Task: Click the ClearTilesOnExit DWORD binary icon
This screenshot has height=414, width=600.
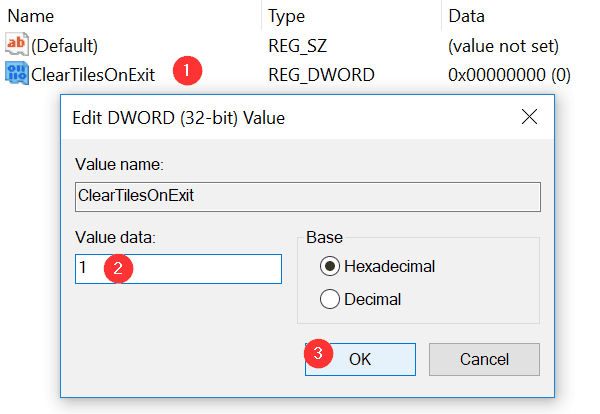Action: tap(18, 73)
